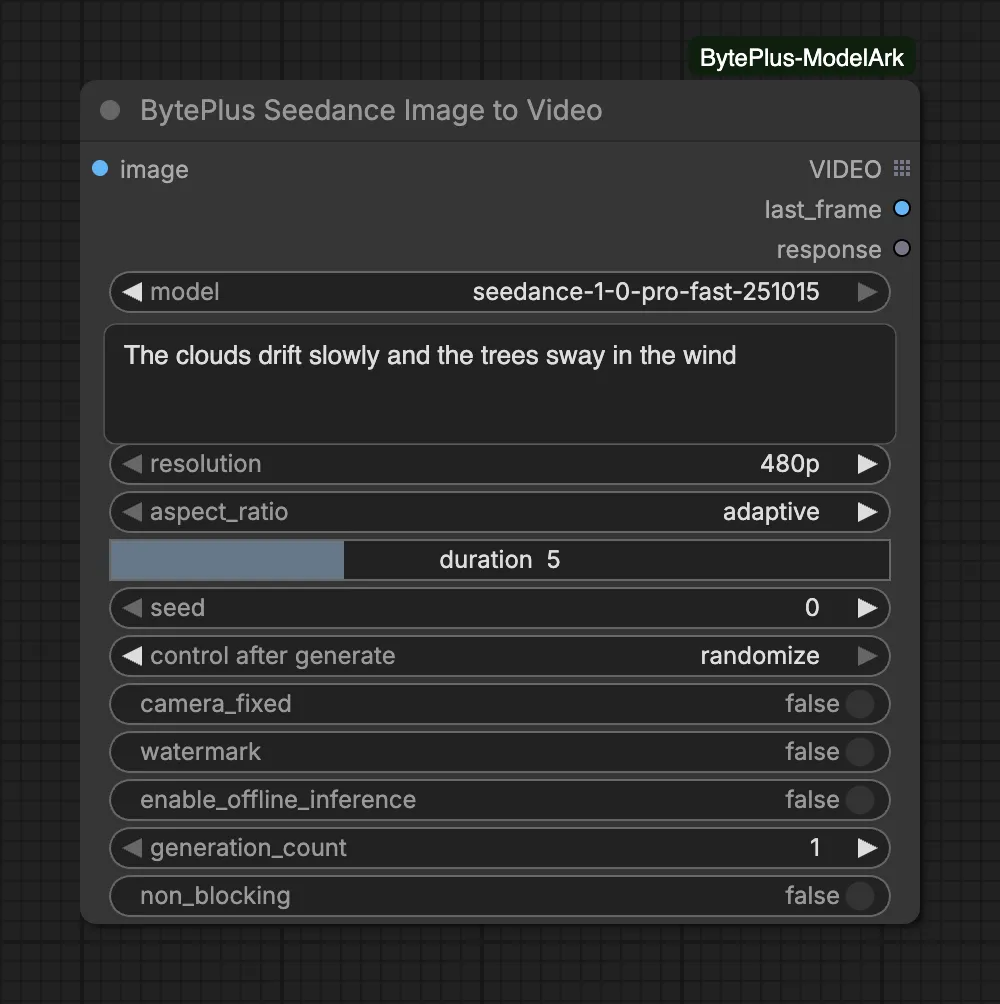Click the seed value 0 field
This screenshot has width=1000, height=1004.
[812, 608]
